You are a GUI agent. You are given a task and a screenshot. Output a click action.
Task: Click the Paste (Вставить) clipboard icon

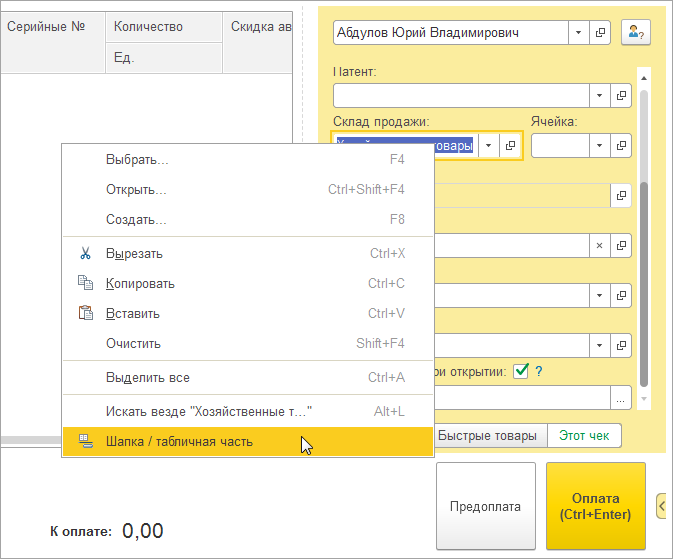(x=85, y=314)
